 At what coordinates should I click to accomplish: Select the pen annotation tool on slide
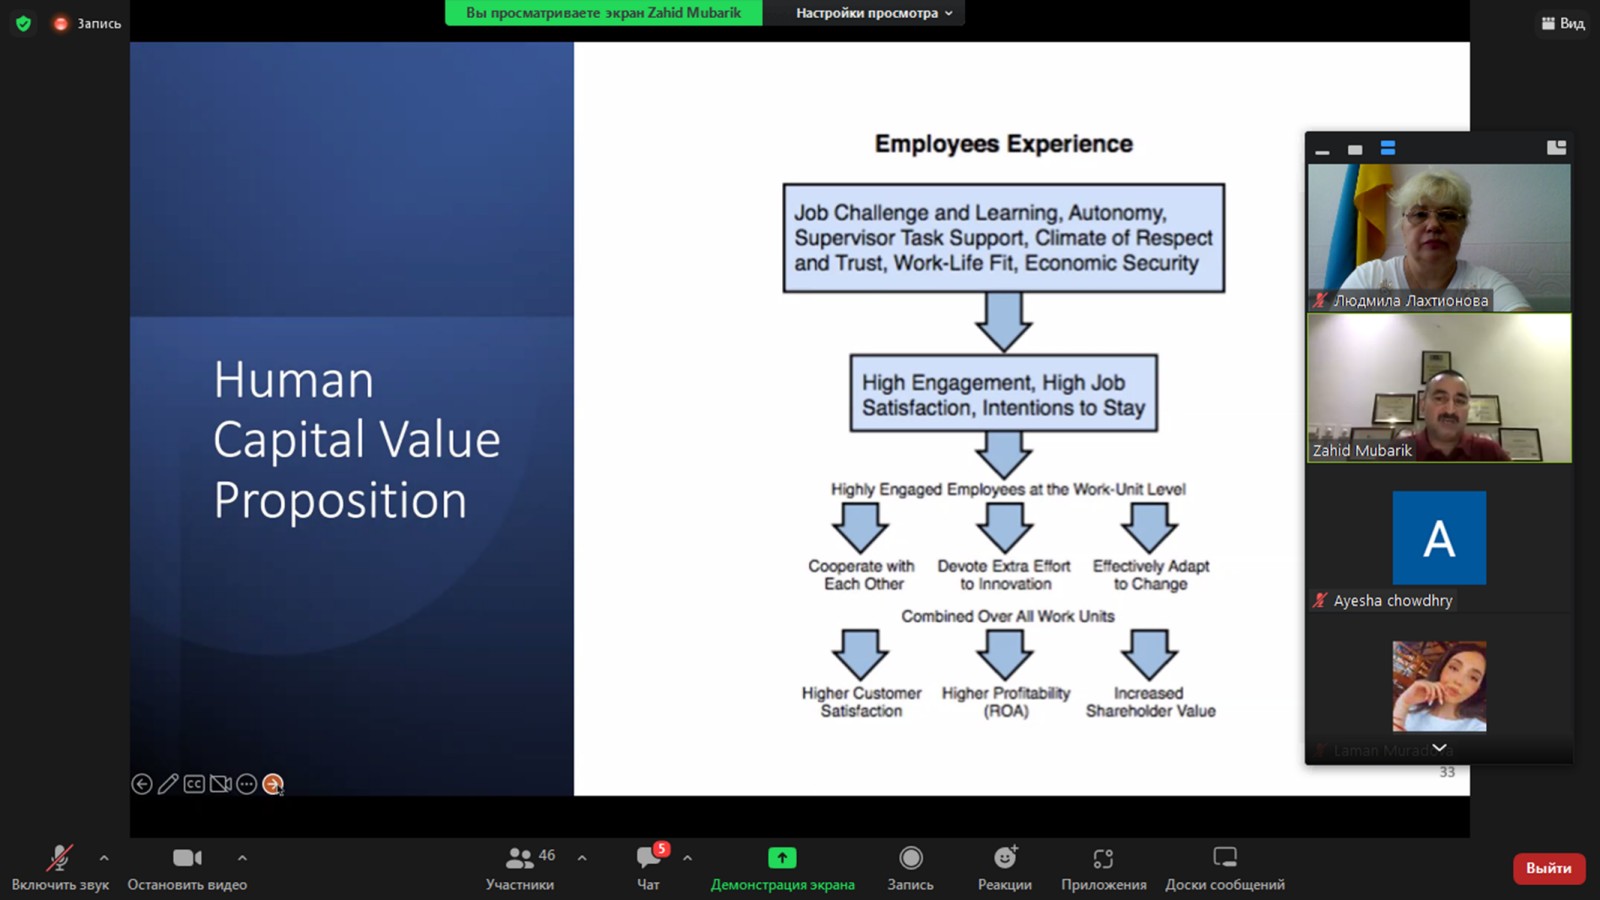pos(168,784)
